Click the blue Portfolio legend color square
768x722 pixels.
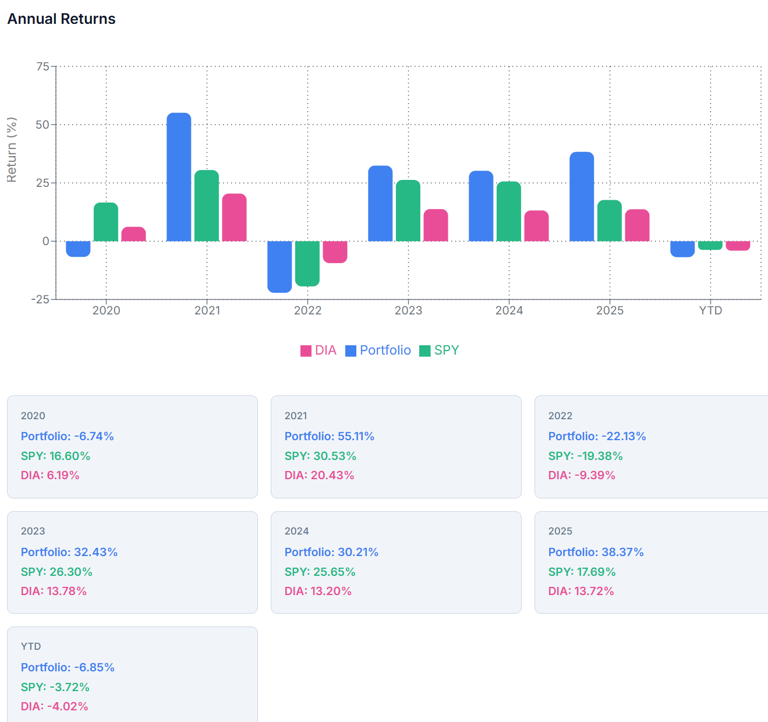[351, 351]
